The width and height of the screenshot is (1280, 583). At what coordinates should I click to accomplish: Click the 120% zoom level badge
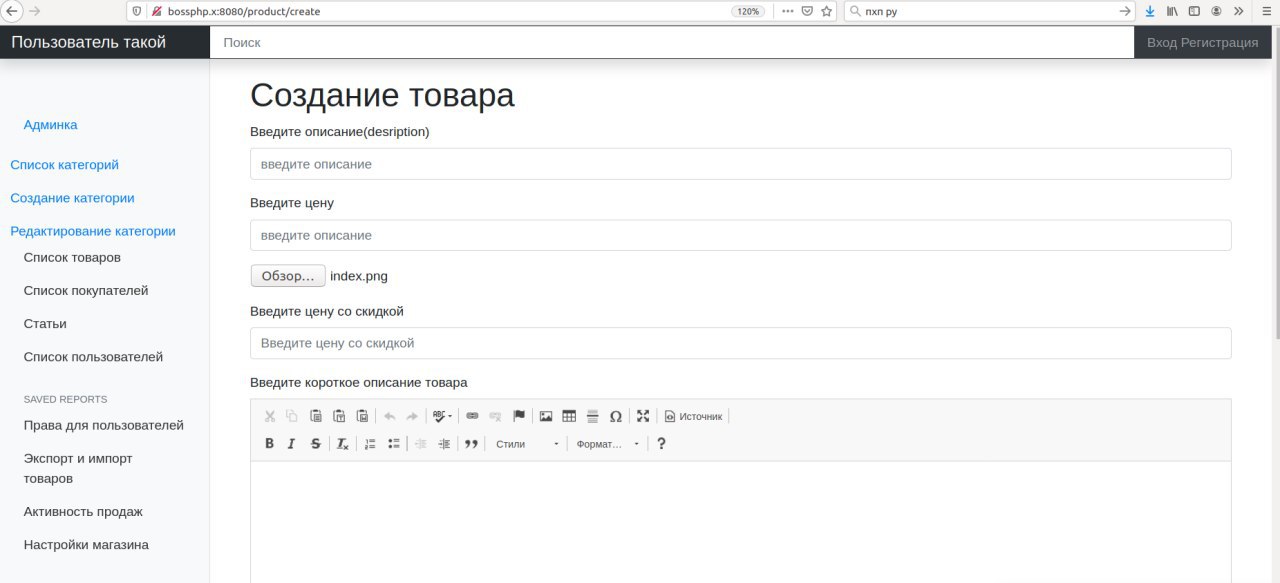[x=748, y=11]
